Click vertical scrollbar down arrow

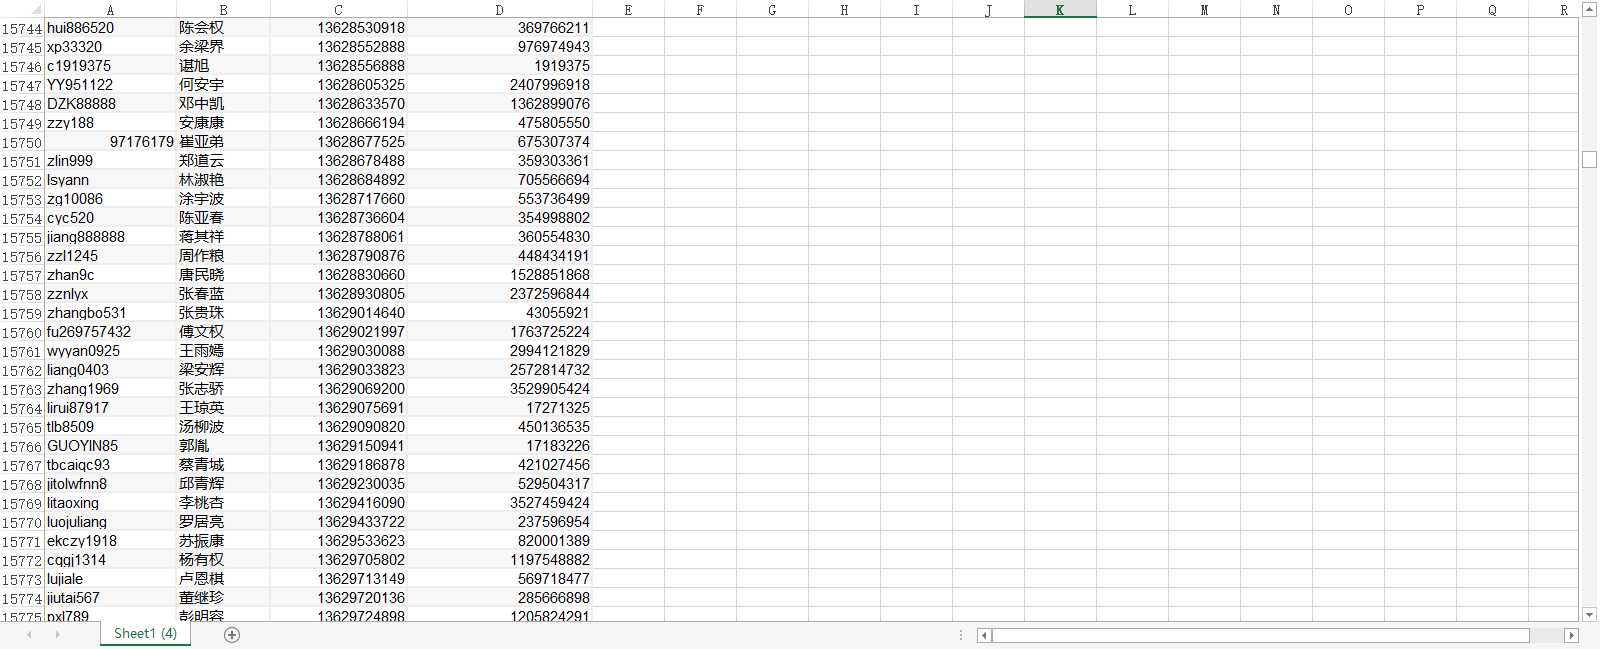click(x=1590, y=615)
